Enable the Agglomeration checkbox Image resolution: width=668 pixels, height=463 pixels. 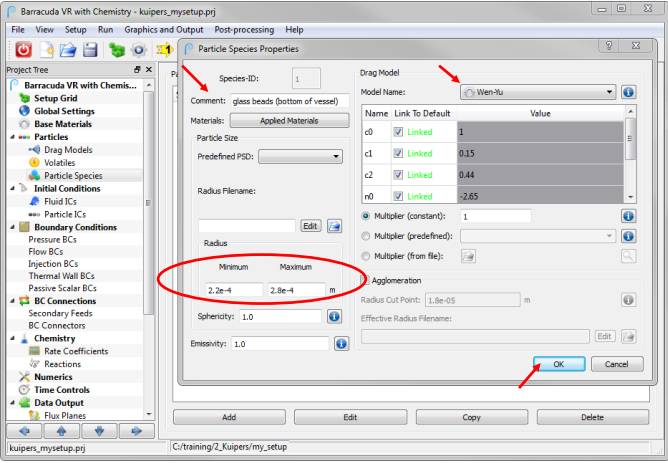click(366, 280)
